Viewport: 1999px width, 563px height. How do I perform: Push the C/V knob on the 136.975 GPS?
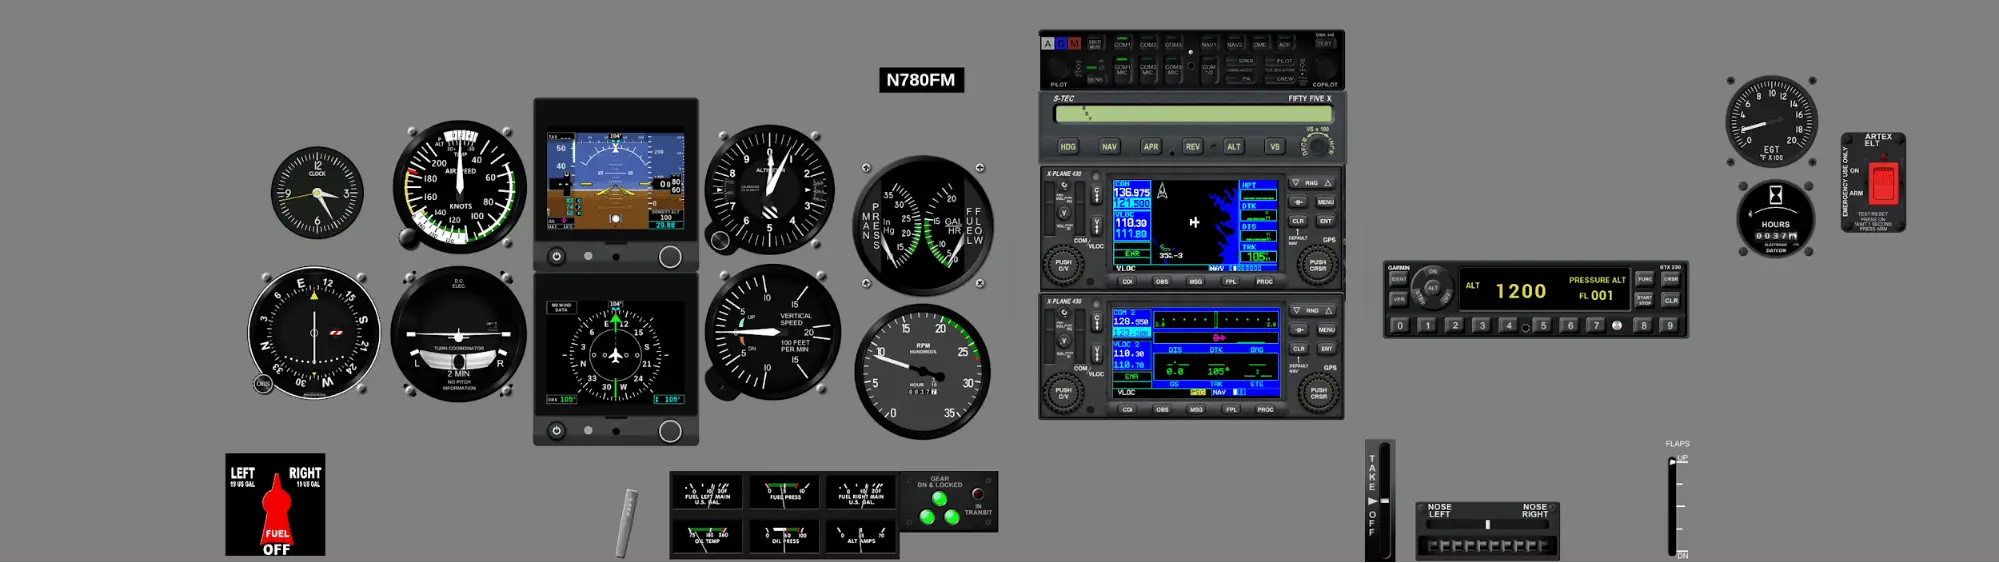(x=1064, y=266)
